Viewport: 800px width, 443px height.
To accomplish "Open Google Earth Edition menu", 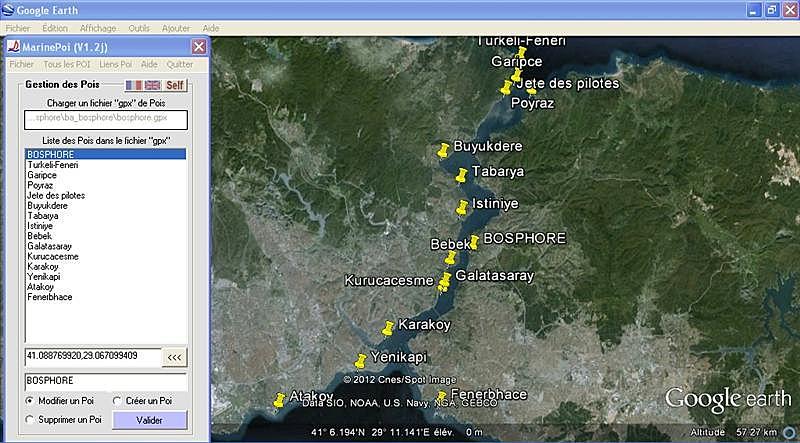I will click(55, 28).
